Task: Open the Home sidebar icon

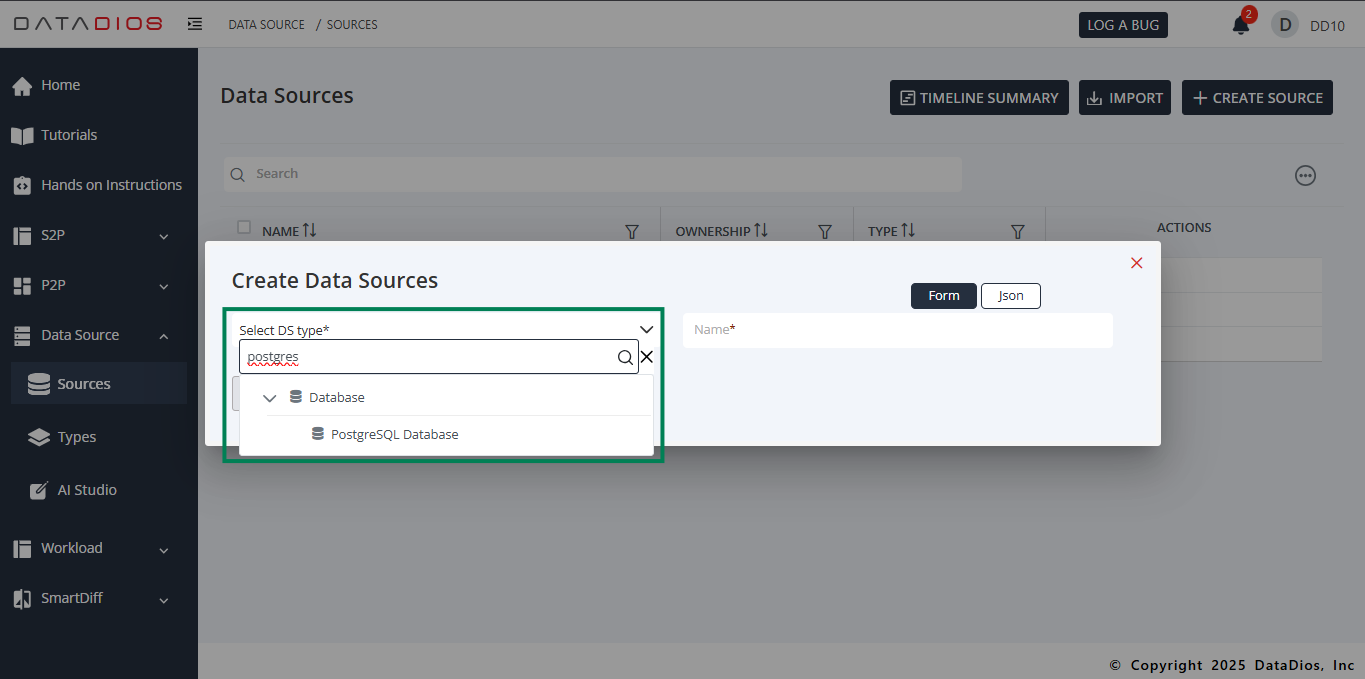Action: point(22,85)
